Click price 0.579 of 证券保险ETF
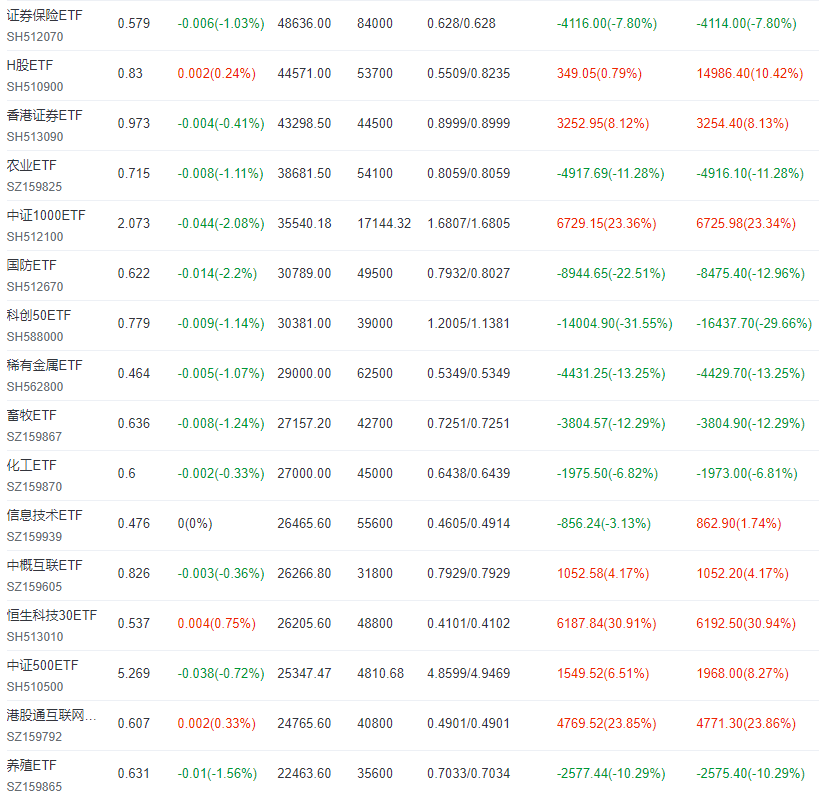Screen dimensions: 819x798 coord(134,24)
